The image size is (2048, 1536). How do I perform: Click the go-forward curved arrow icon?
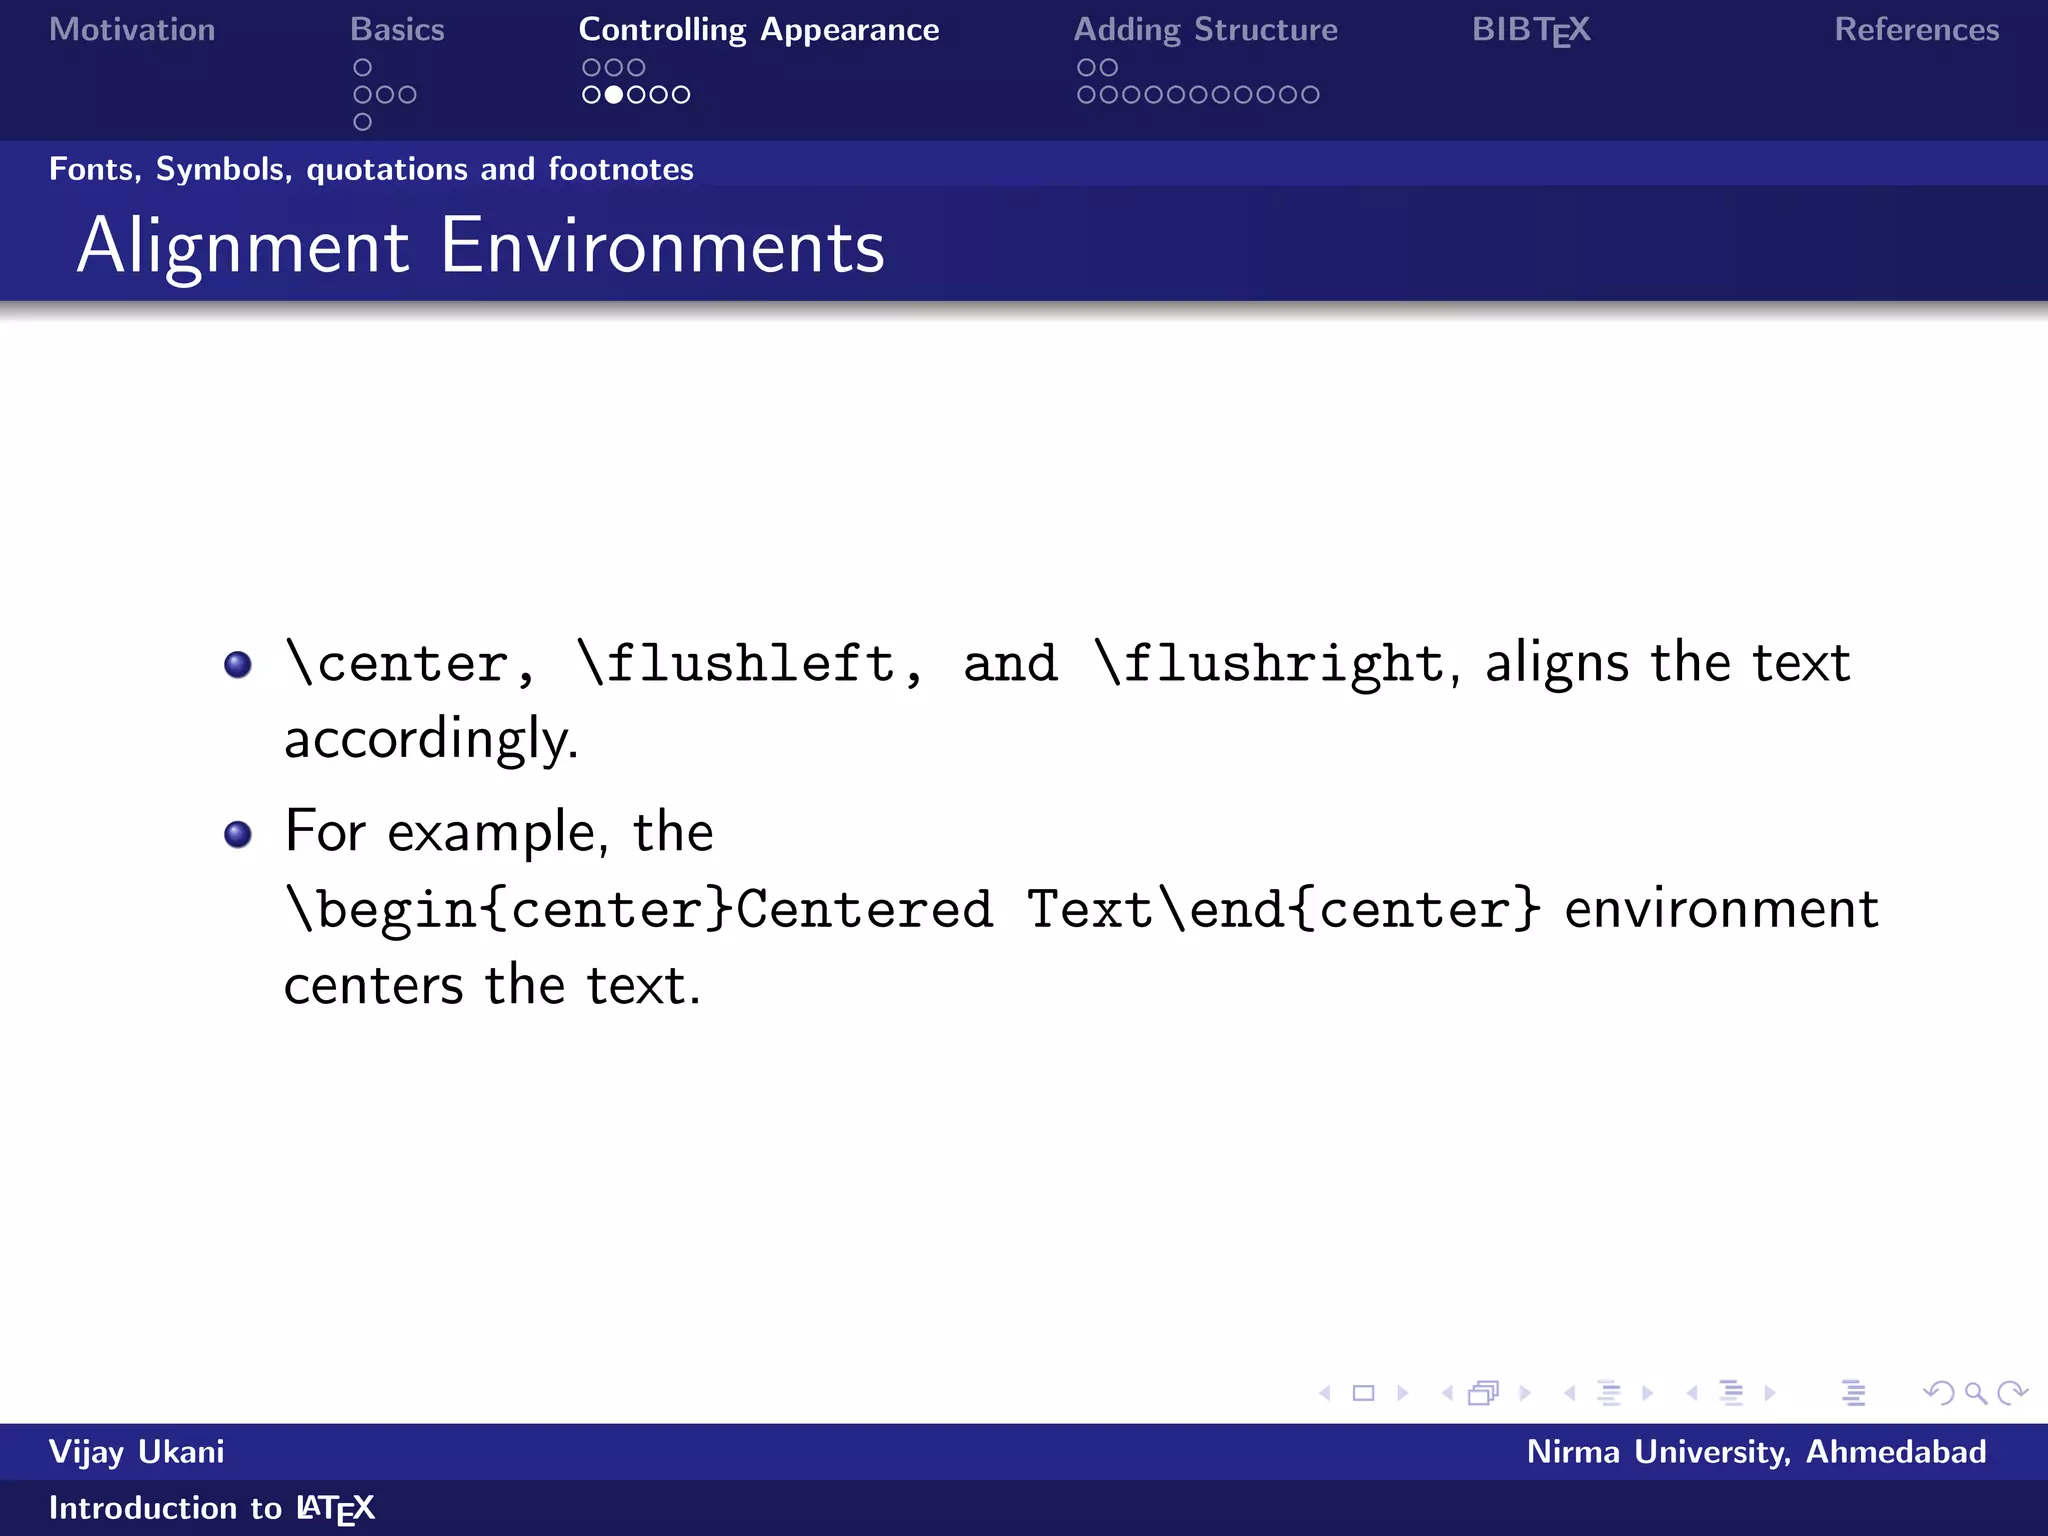(x=2011, y=1393)
